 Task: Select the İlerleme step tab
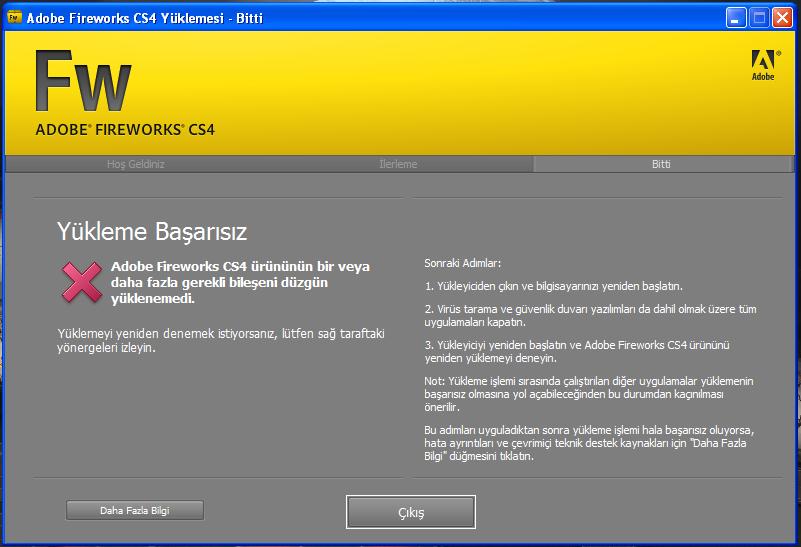pyautogui.click(x=398, y=164)
